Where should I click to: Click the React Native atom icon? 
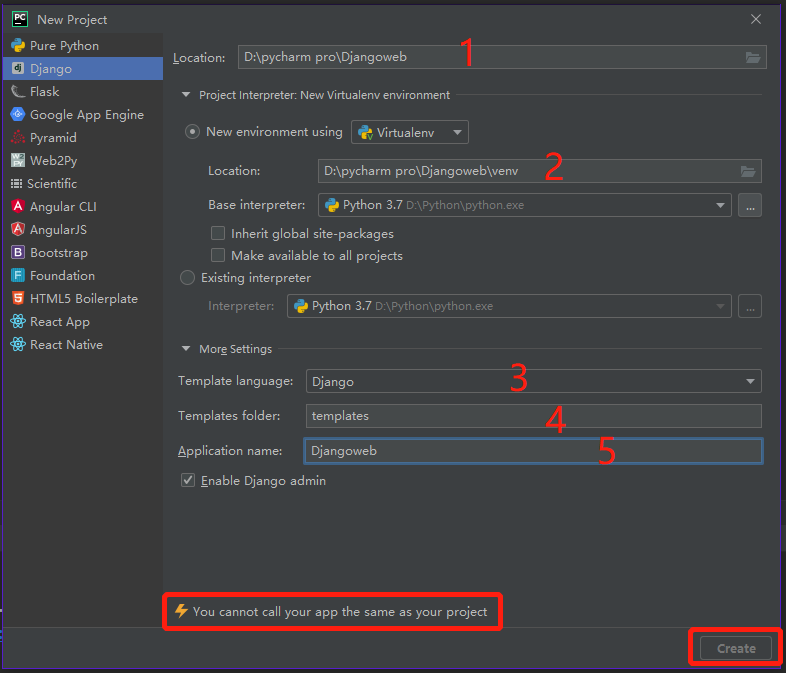pyautogui.click(x=18, y=344)
